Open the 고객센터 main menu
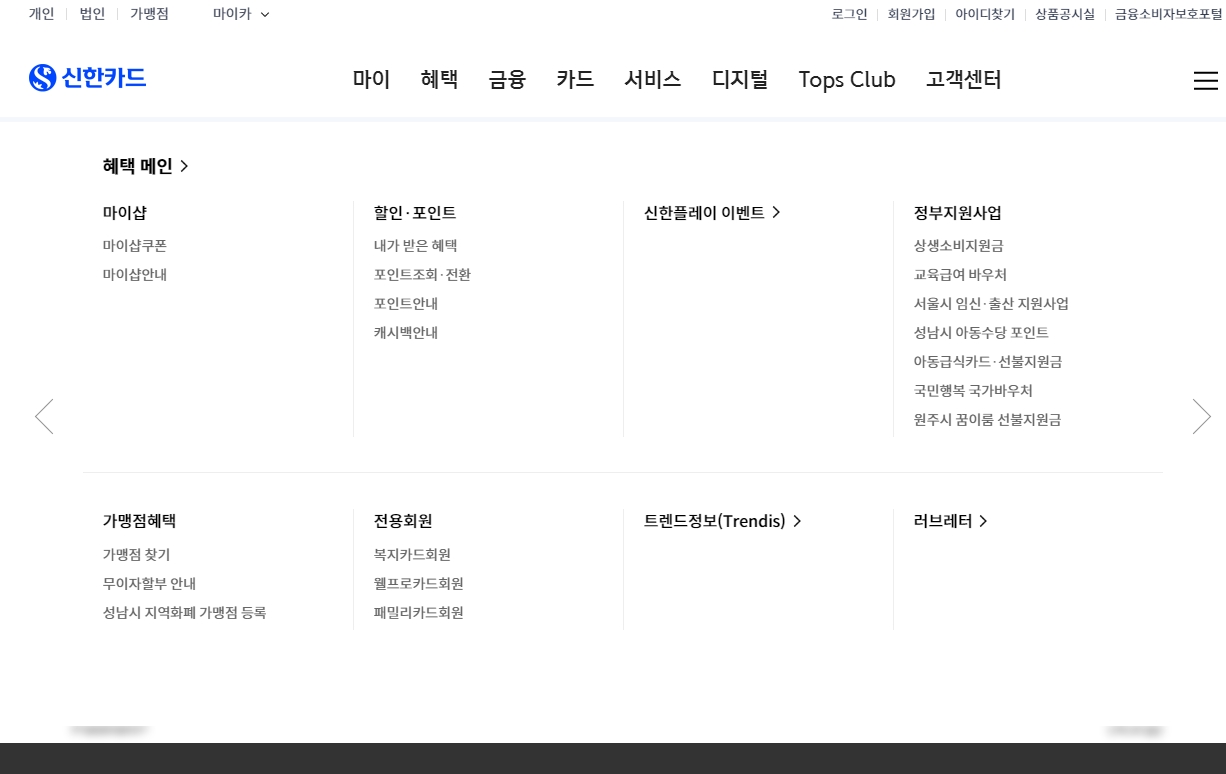1226x774 pixels. coord(964,80)
